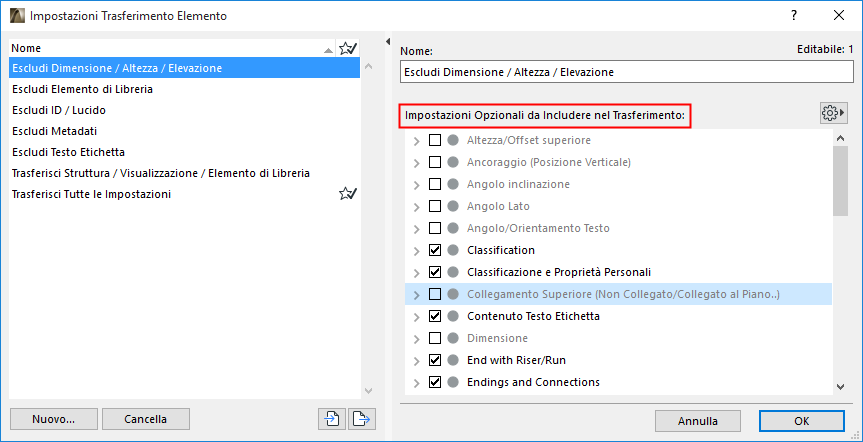Expand the Endings and Connections row
Viewport: 863px width, 442px height.
coord(416,382)
